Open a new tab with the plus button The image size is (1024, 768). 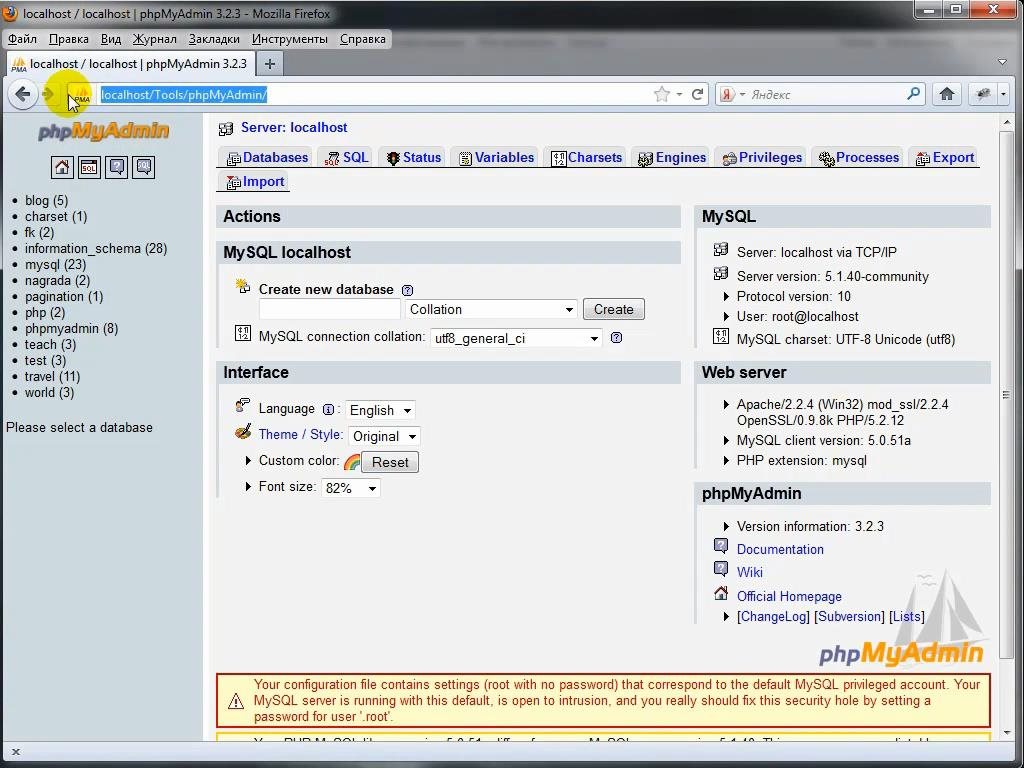pos(270,64)
